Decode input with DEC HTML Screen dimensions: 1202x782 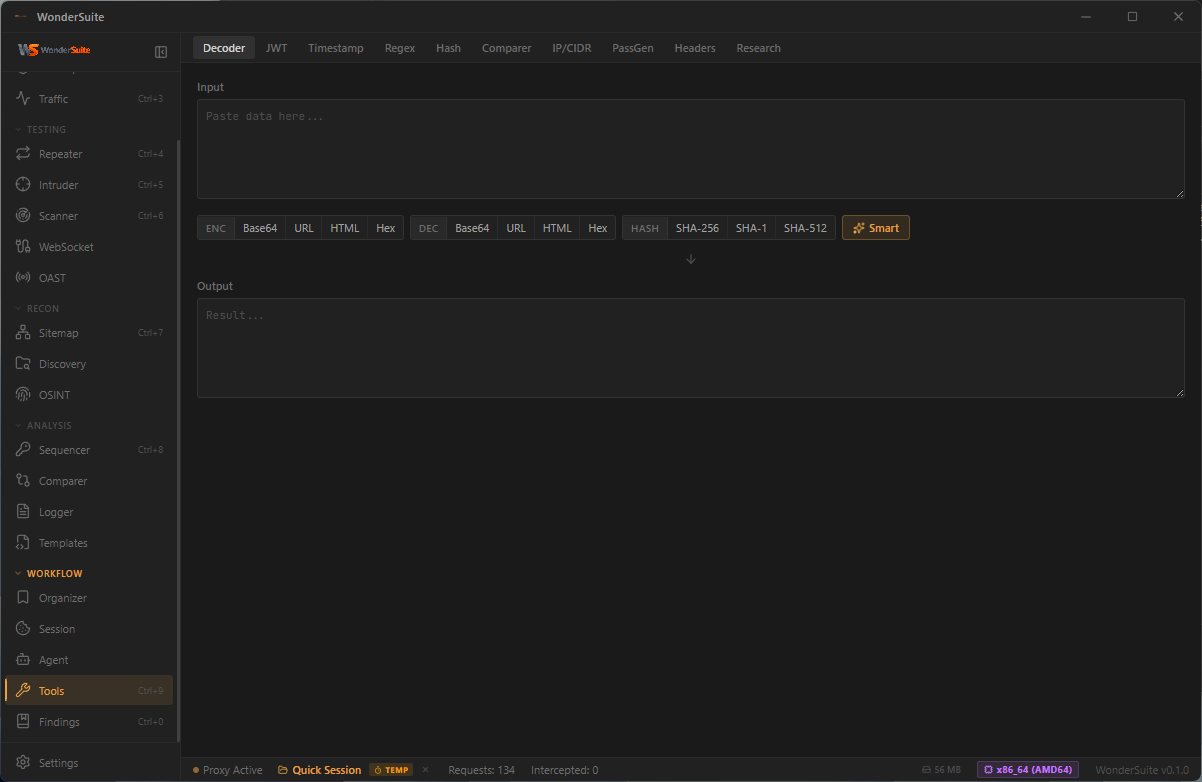(x=557, y=228)
